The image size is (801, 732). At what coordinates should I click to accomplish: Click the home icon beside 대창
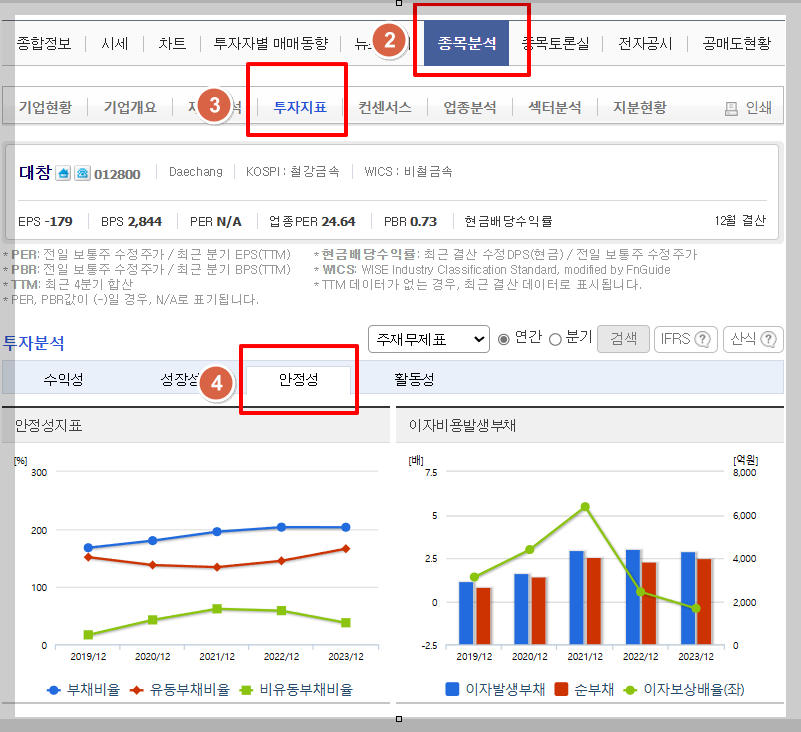point(63,173)
